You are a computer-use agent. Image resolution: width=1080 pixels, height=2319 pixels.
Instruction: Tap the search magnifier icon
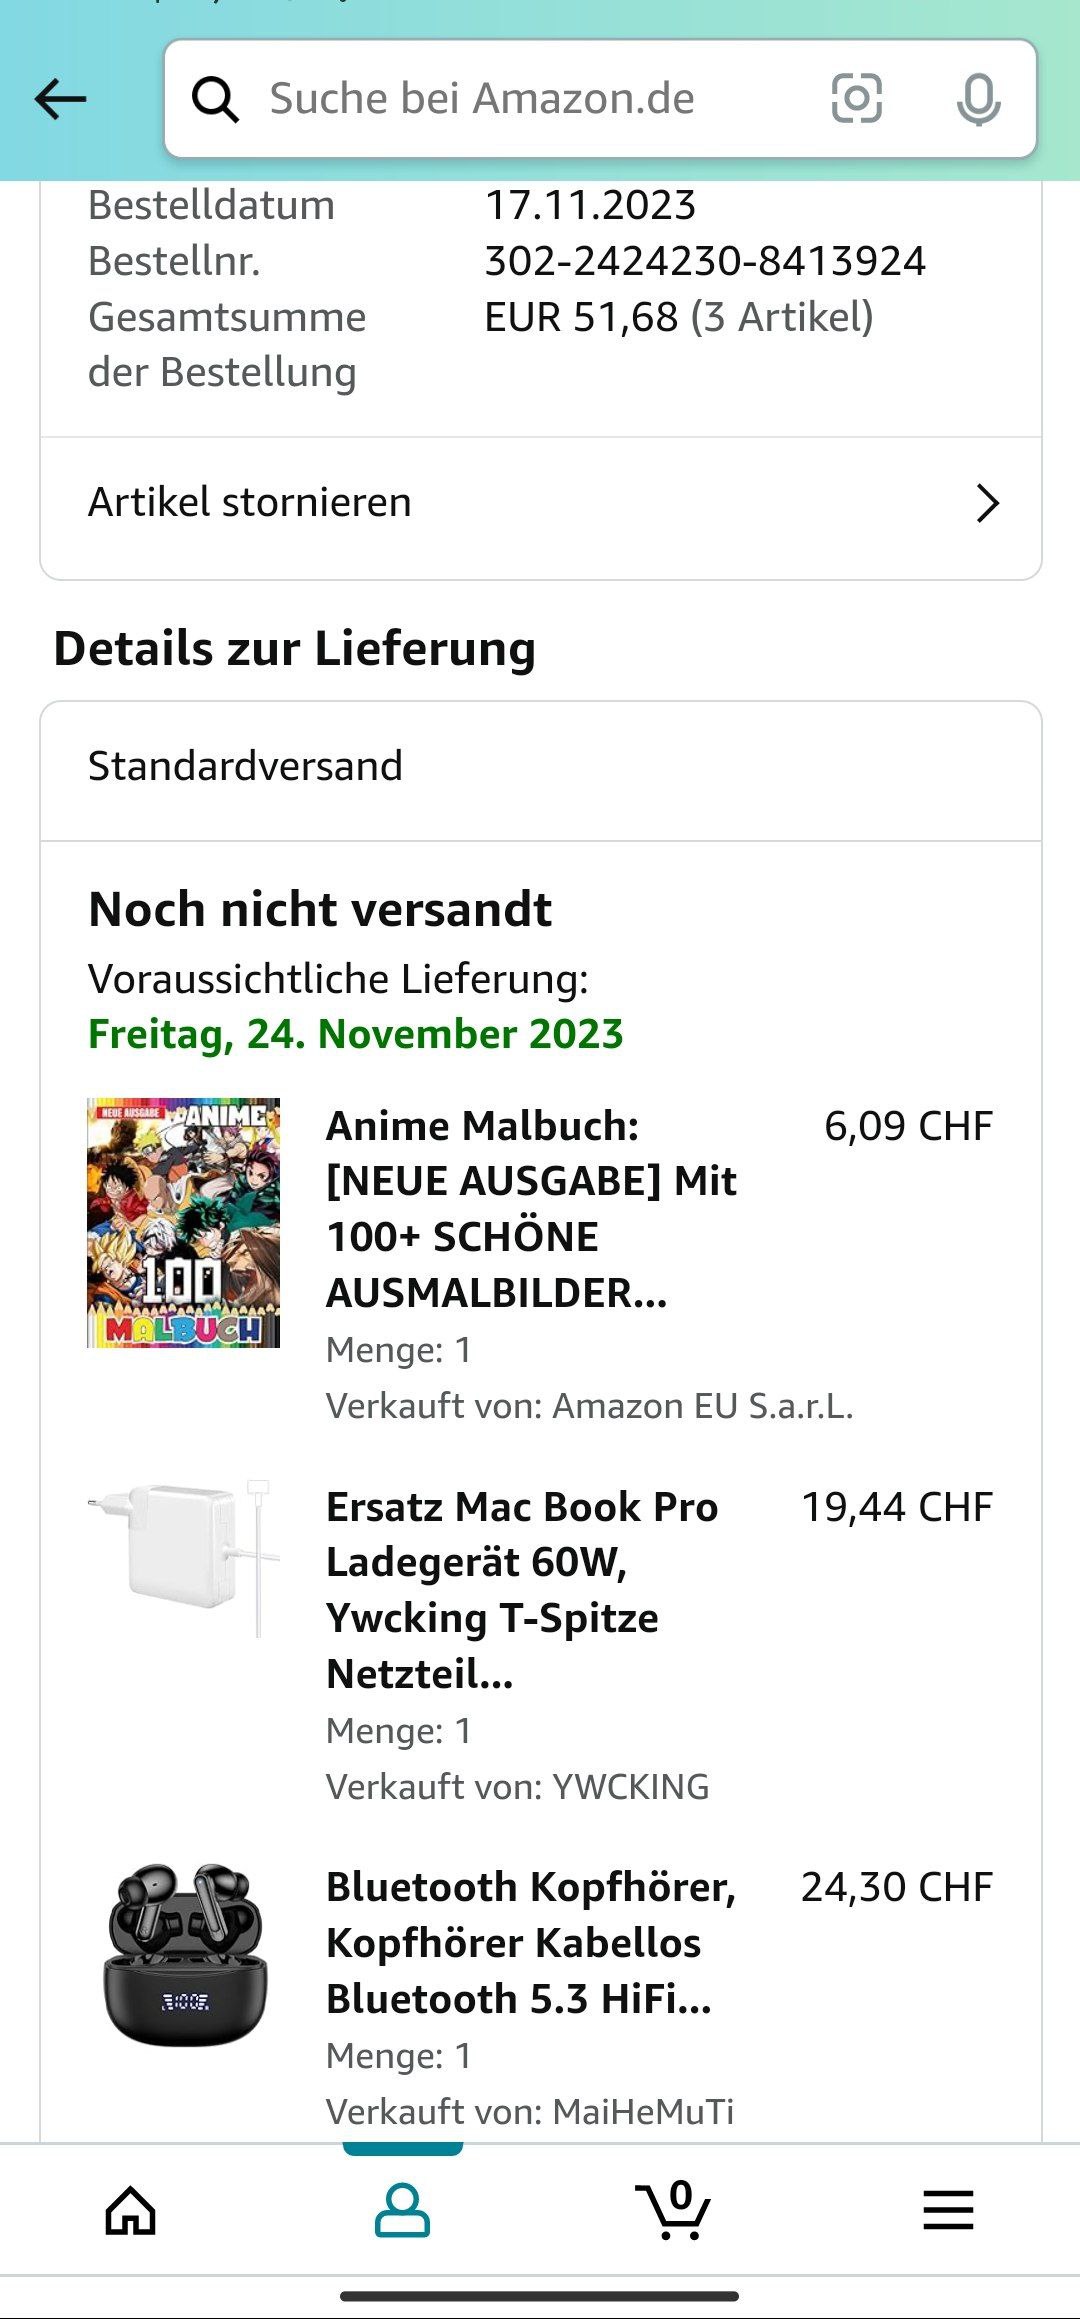(215, 100)
